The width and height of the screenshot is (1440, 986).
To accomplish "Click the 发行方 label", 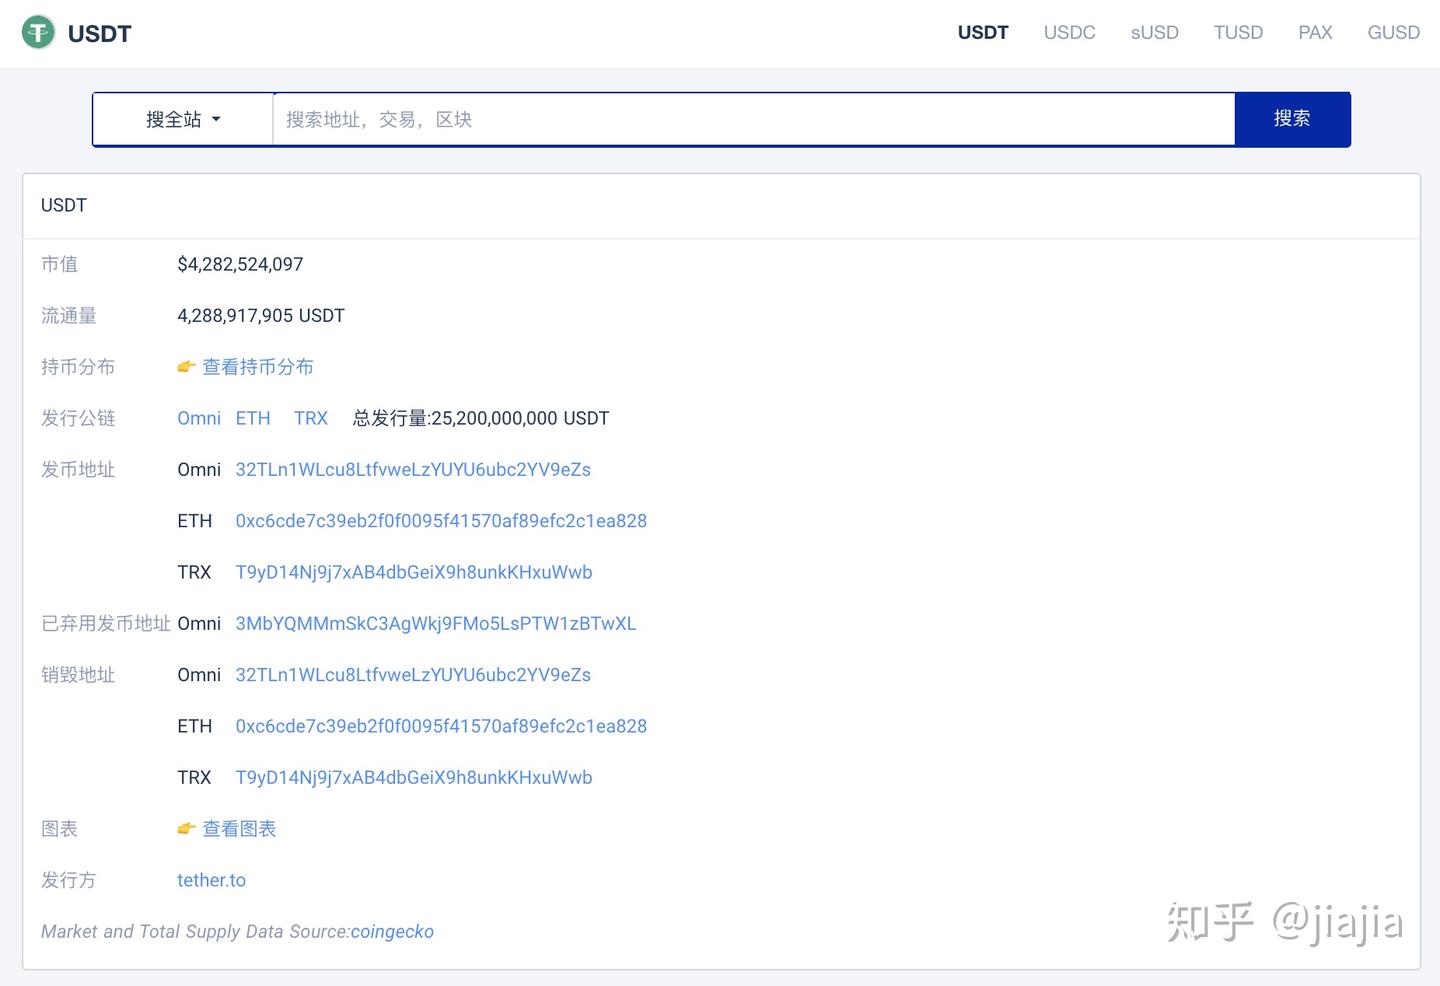I will coord(69,880).
